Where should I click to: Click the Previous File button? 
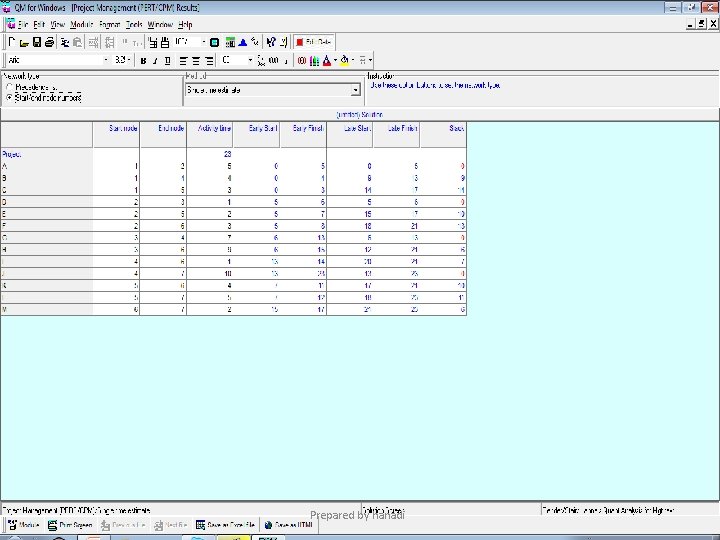coord(123,525)
